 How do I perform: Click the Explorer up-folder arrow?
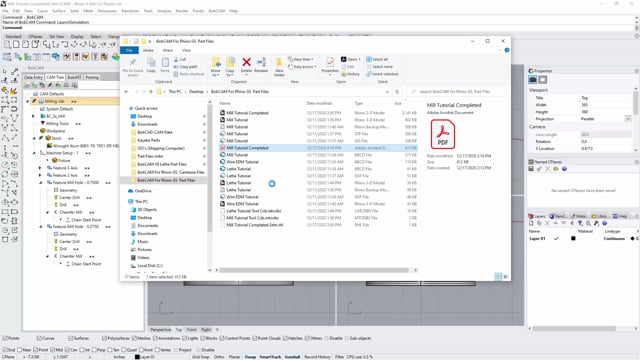[x=151, y=92]
